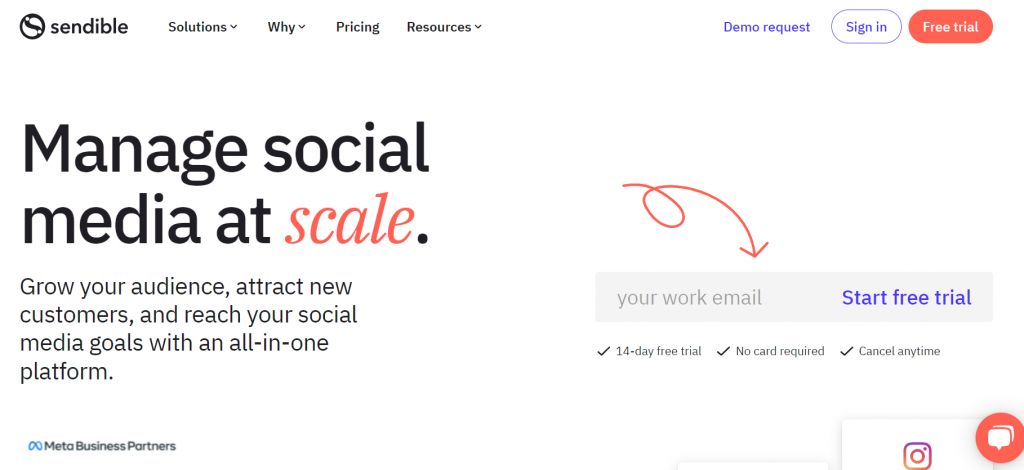Click the checkmark beside 14-day free trial
Image resolution: width=1024 pixels, height=470 pixels.
coord(603,351)
